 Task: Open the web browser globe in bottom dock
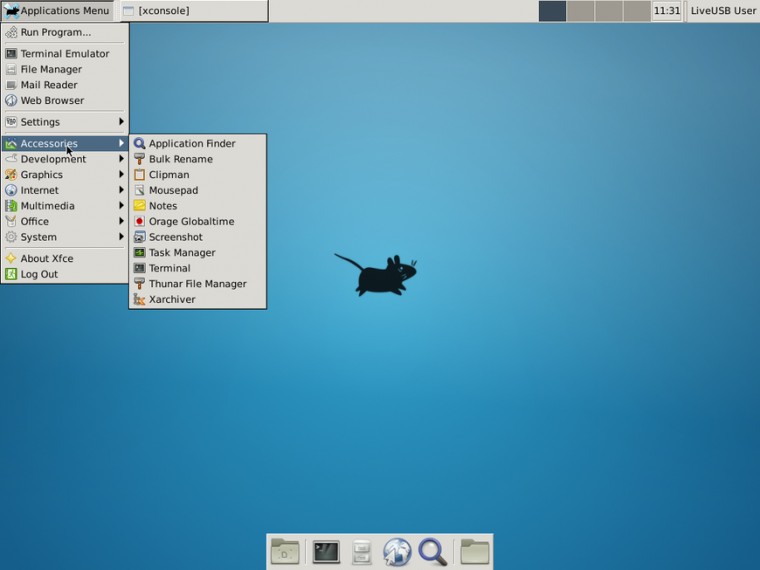coord(397,552)
